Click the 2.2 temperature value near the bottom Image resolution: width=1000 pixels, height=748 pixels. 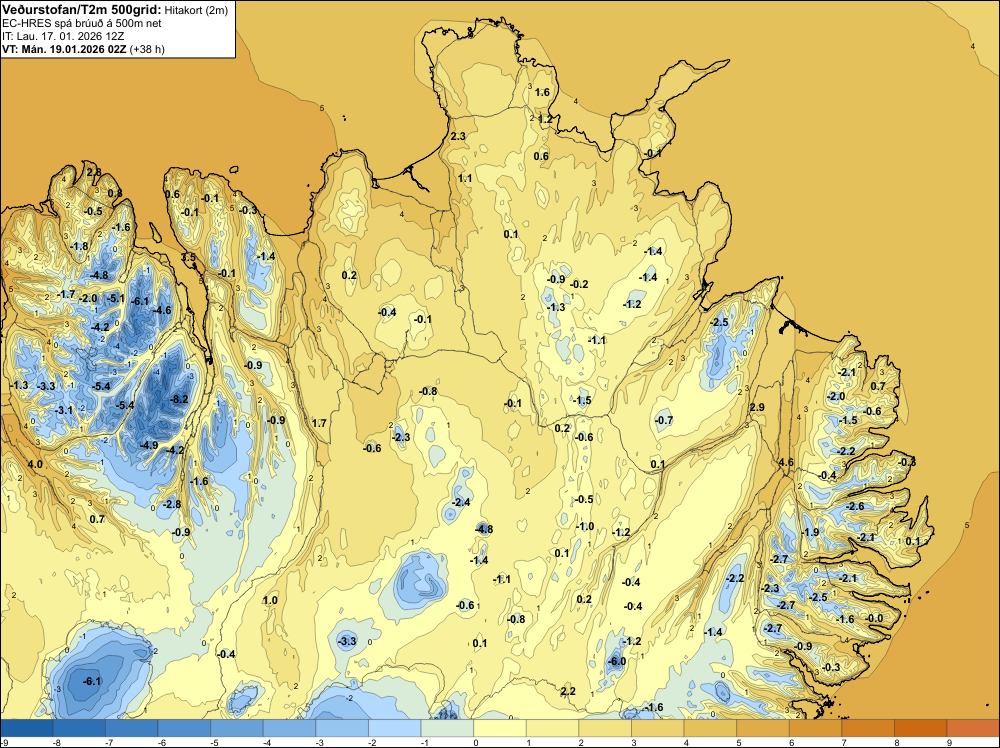pos(568,691)
